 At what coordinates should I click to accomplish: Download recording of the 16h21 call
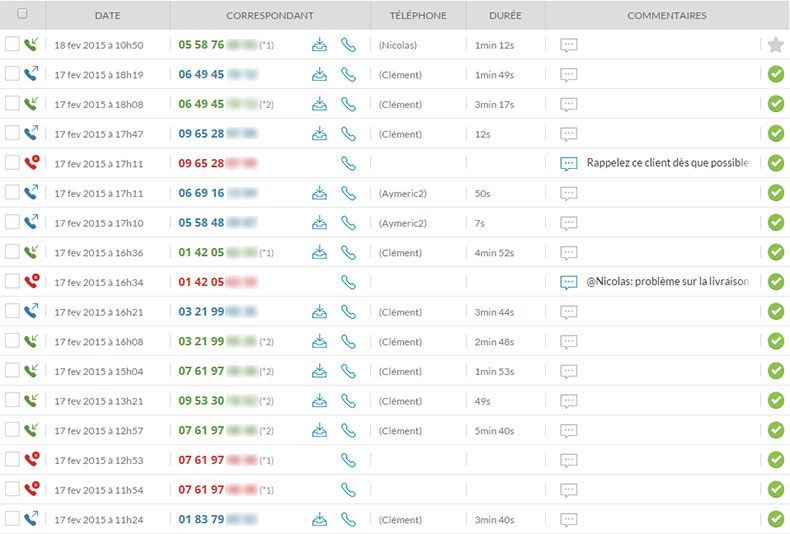319,312
